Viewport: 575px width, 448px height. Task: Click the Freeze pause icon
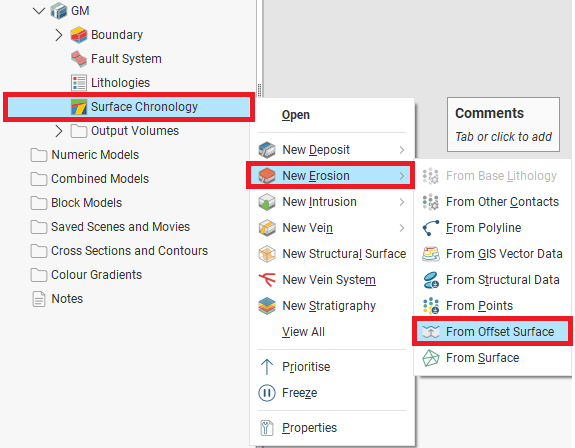pos(267,393)
